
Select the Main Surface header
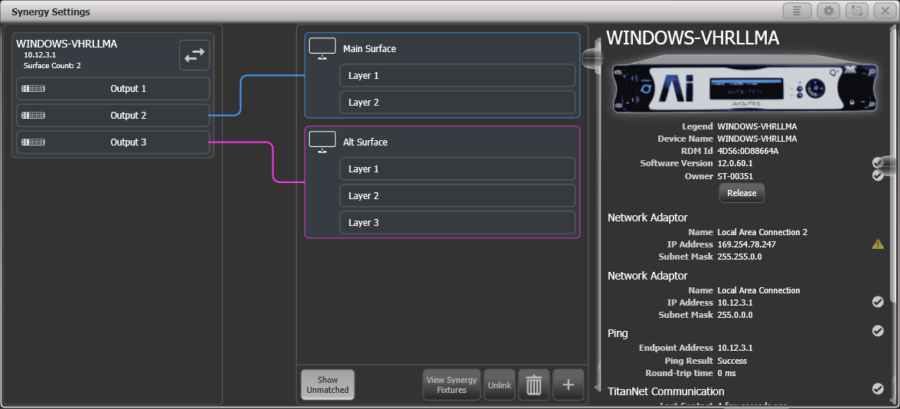[370, 49]
